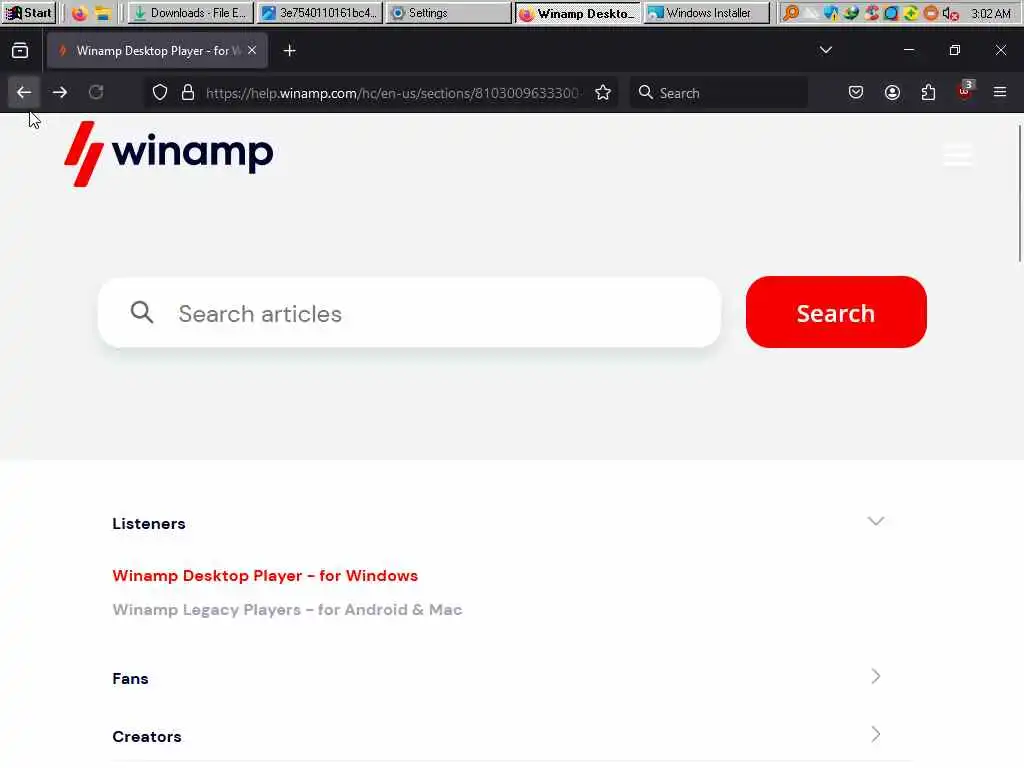The height and width of the screenshot is (768, 1024).
Task: Open the Extensions puzzle-piece icon
Action: point(928,93)
